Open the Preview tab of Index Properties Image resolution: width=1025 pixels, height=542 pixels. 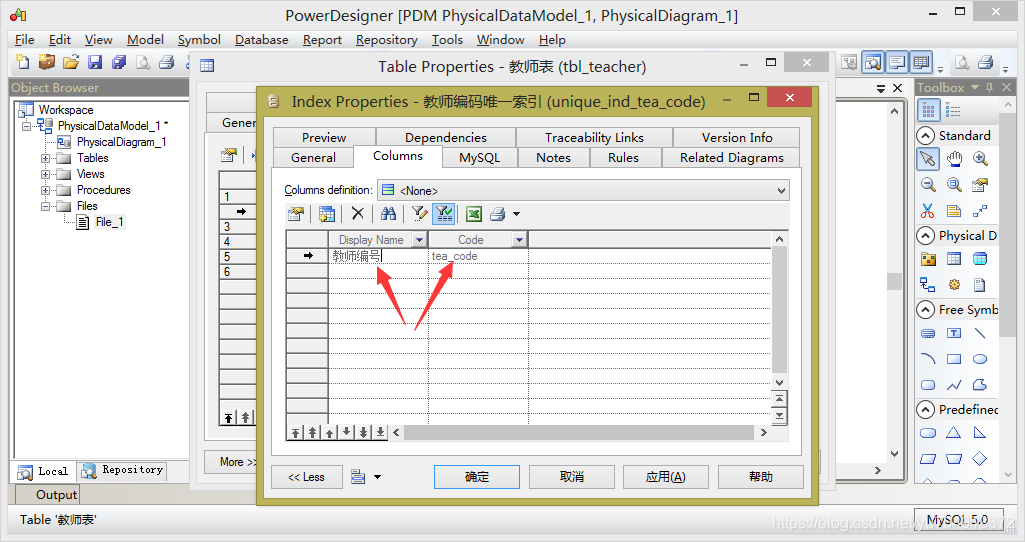324,137
